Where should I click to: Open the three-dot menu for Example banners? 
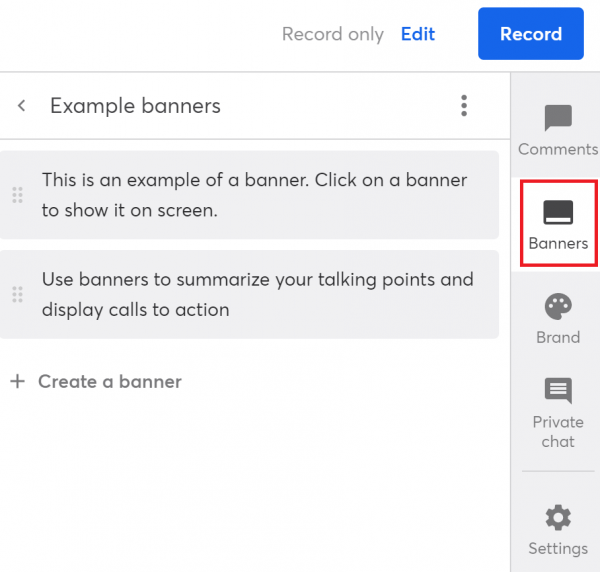coord(464,106)
